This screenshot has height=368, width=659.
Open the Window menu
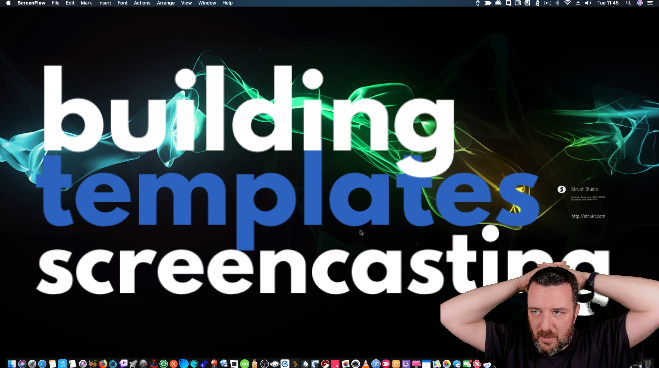coord(207,3)
